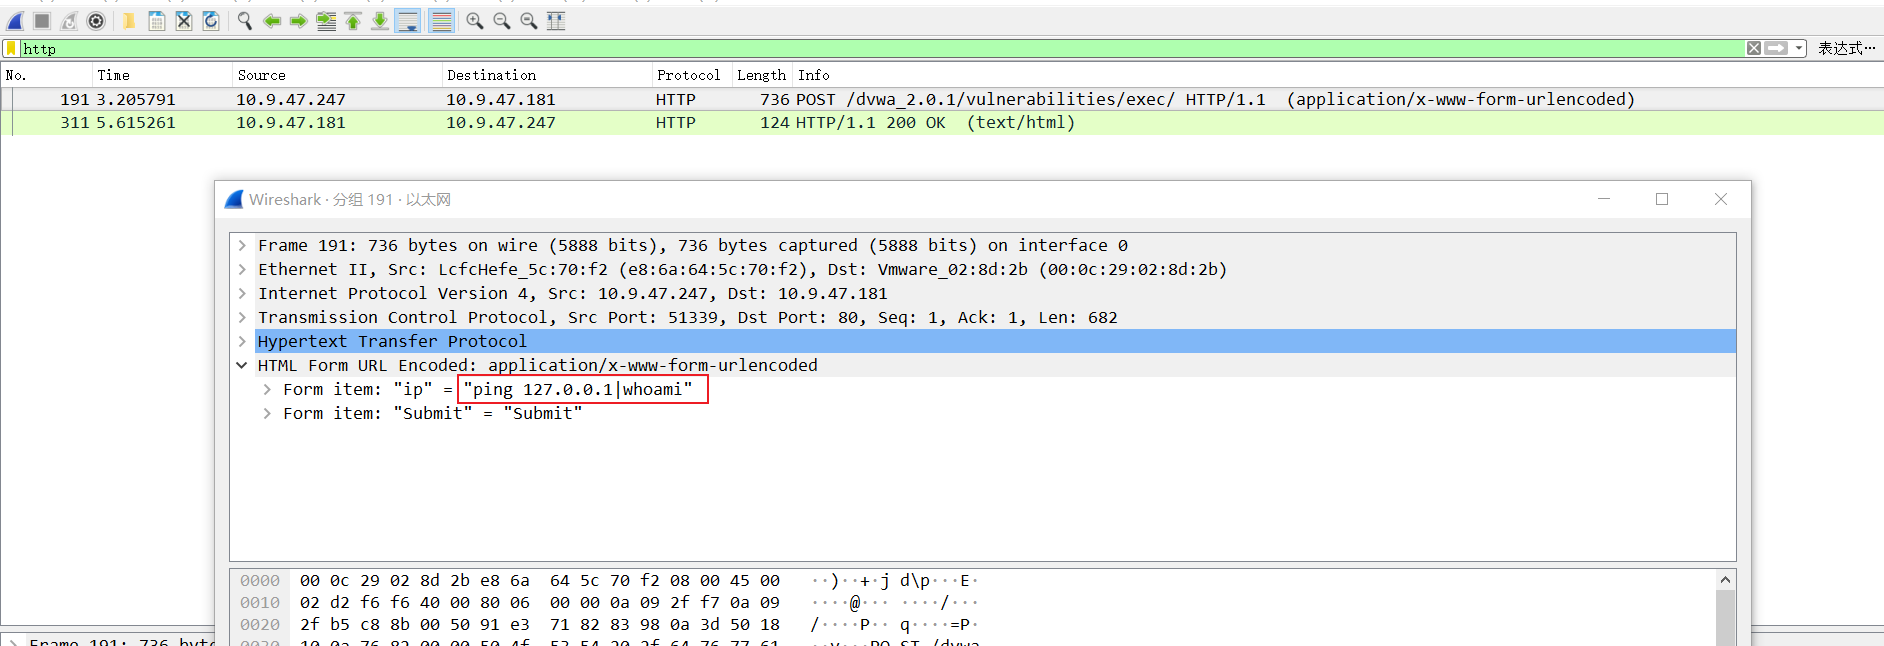
Task: Clear the http display filter
Action: point(1754,48)
